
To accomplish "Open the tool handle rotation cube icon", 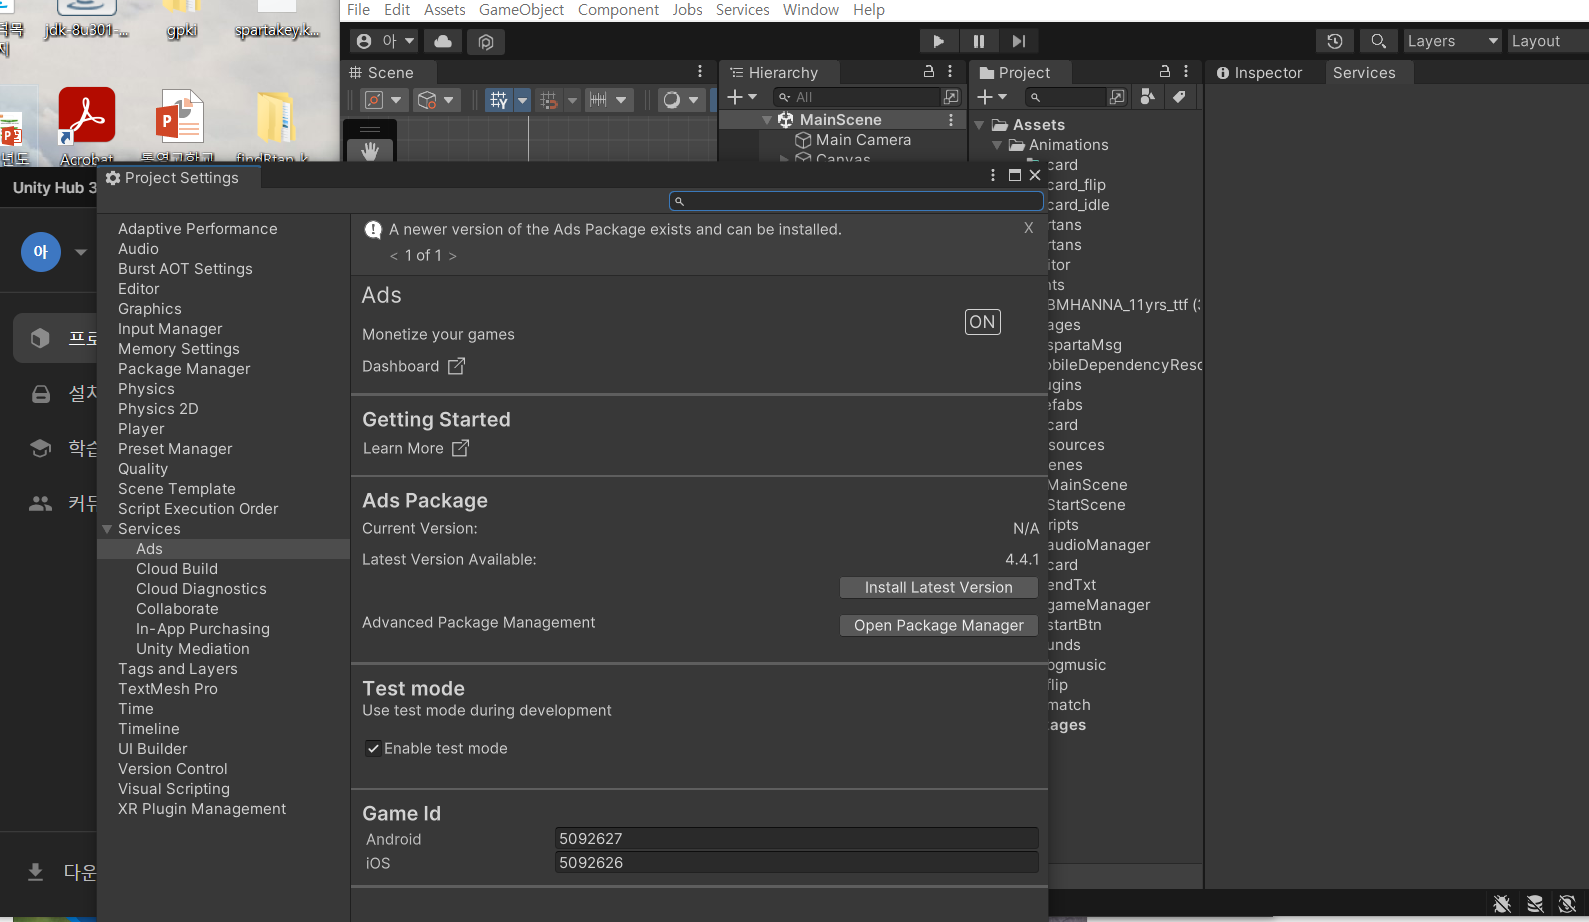I will click(427, 100).
